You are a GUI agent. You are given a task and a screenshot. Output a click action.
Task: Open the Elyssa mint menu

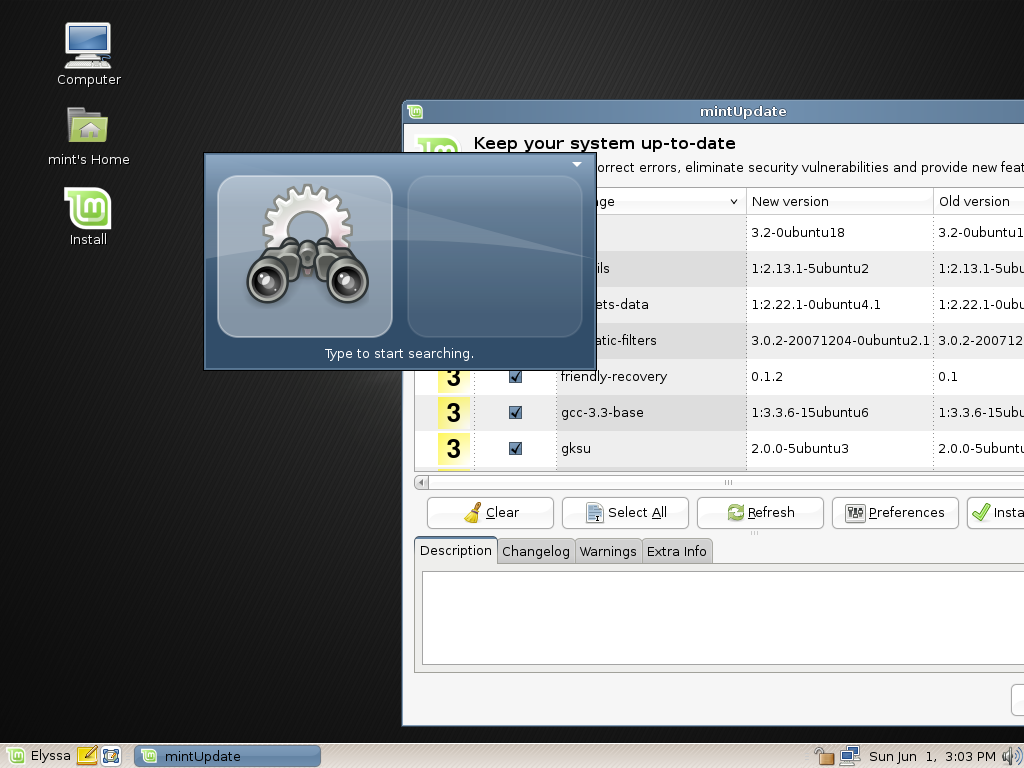(39, 756)
